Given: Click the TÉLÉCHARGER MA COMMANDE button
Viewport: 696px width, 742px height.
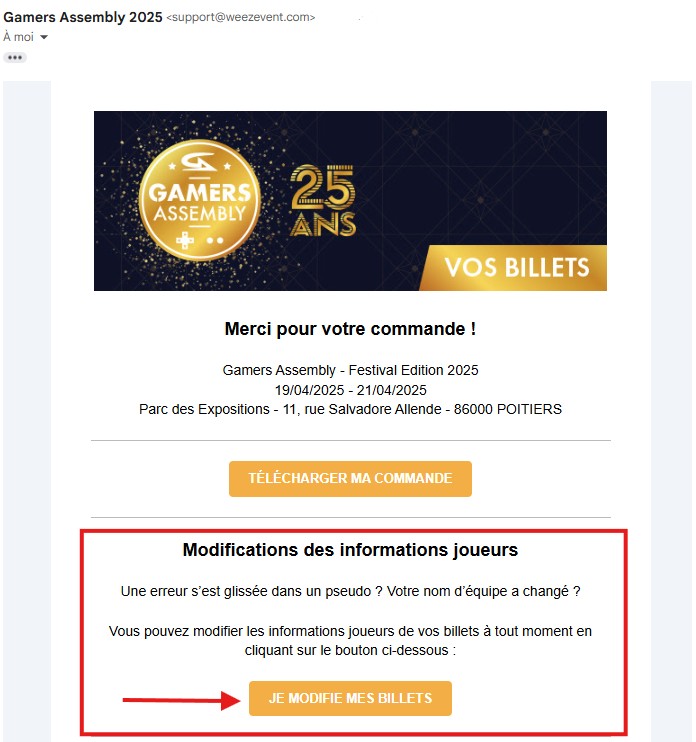Looking at the screenshot, I should (x=350, y=478).
